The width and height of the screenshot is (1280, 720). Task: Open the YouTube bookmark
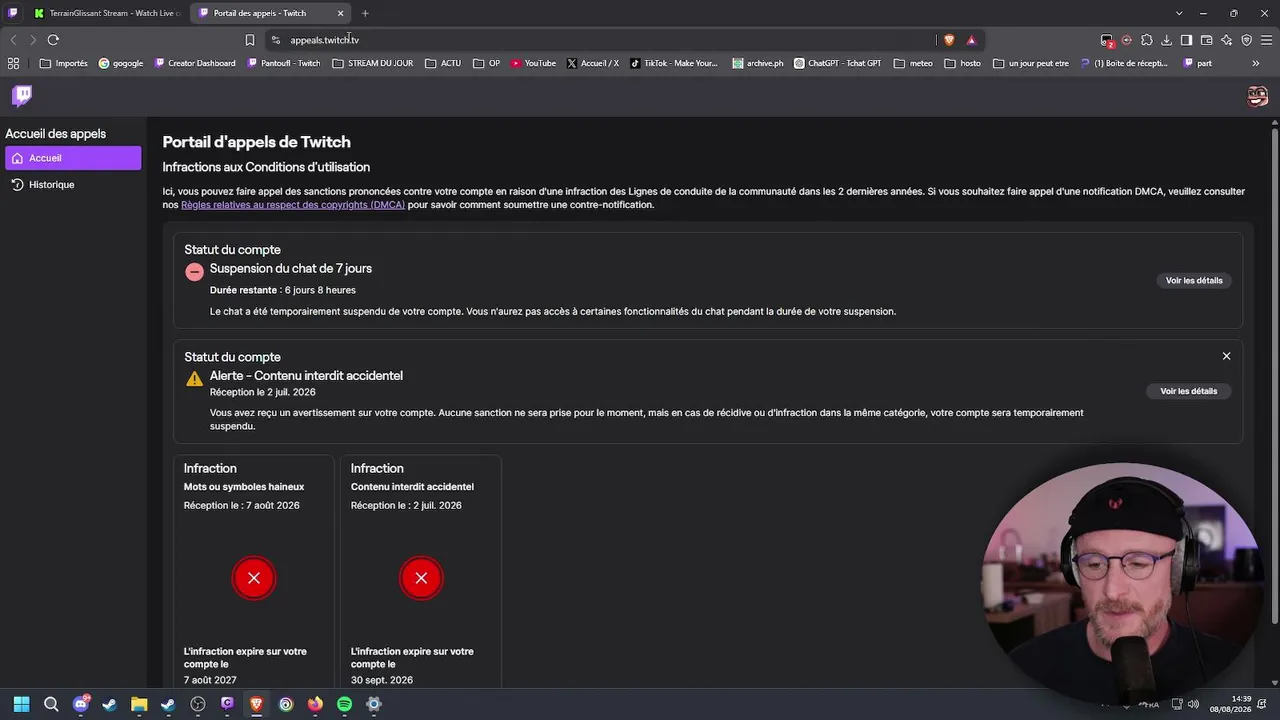pyautogui.click(x=533, y=63)
